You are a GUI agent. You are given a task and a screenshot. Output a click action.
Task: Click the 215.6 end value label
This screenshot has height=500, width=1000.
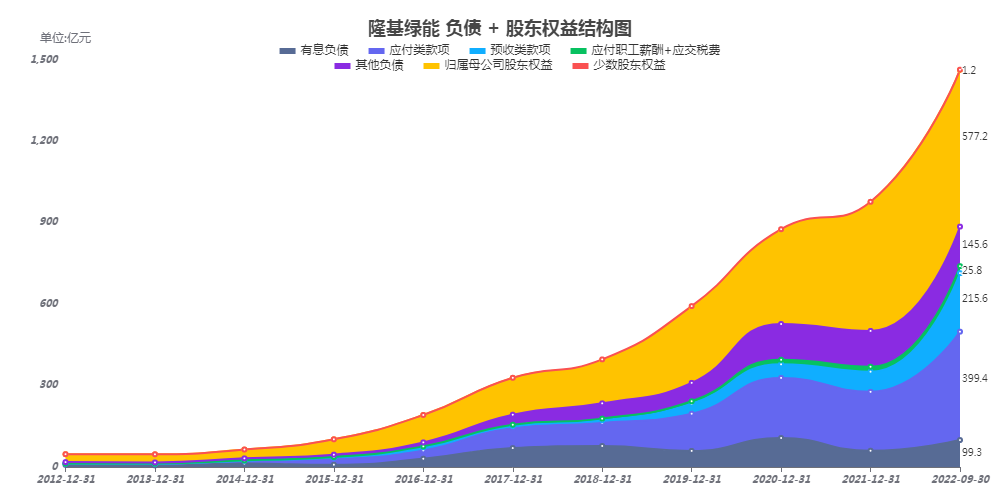(975, 298)
